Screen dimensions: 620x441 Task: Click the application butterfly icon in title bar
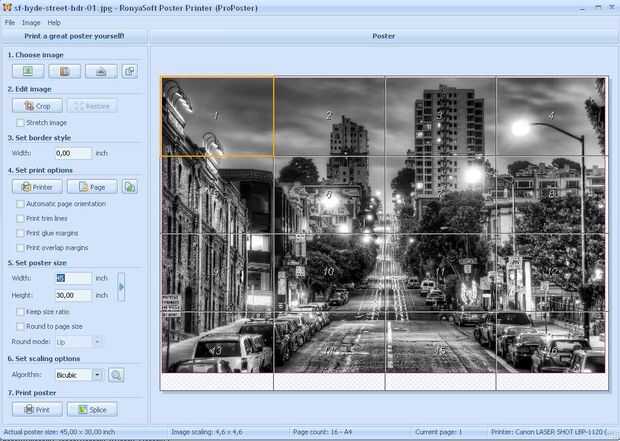pos(7,8)
